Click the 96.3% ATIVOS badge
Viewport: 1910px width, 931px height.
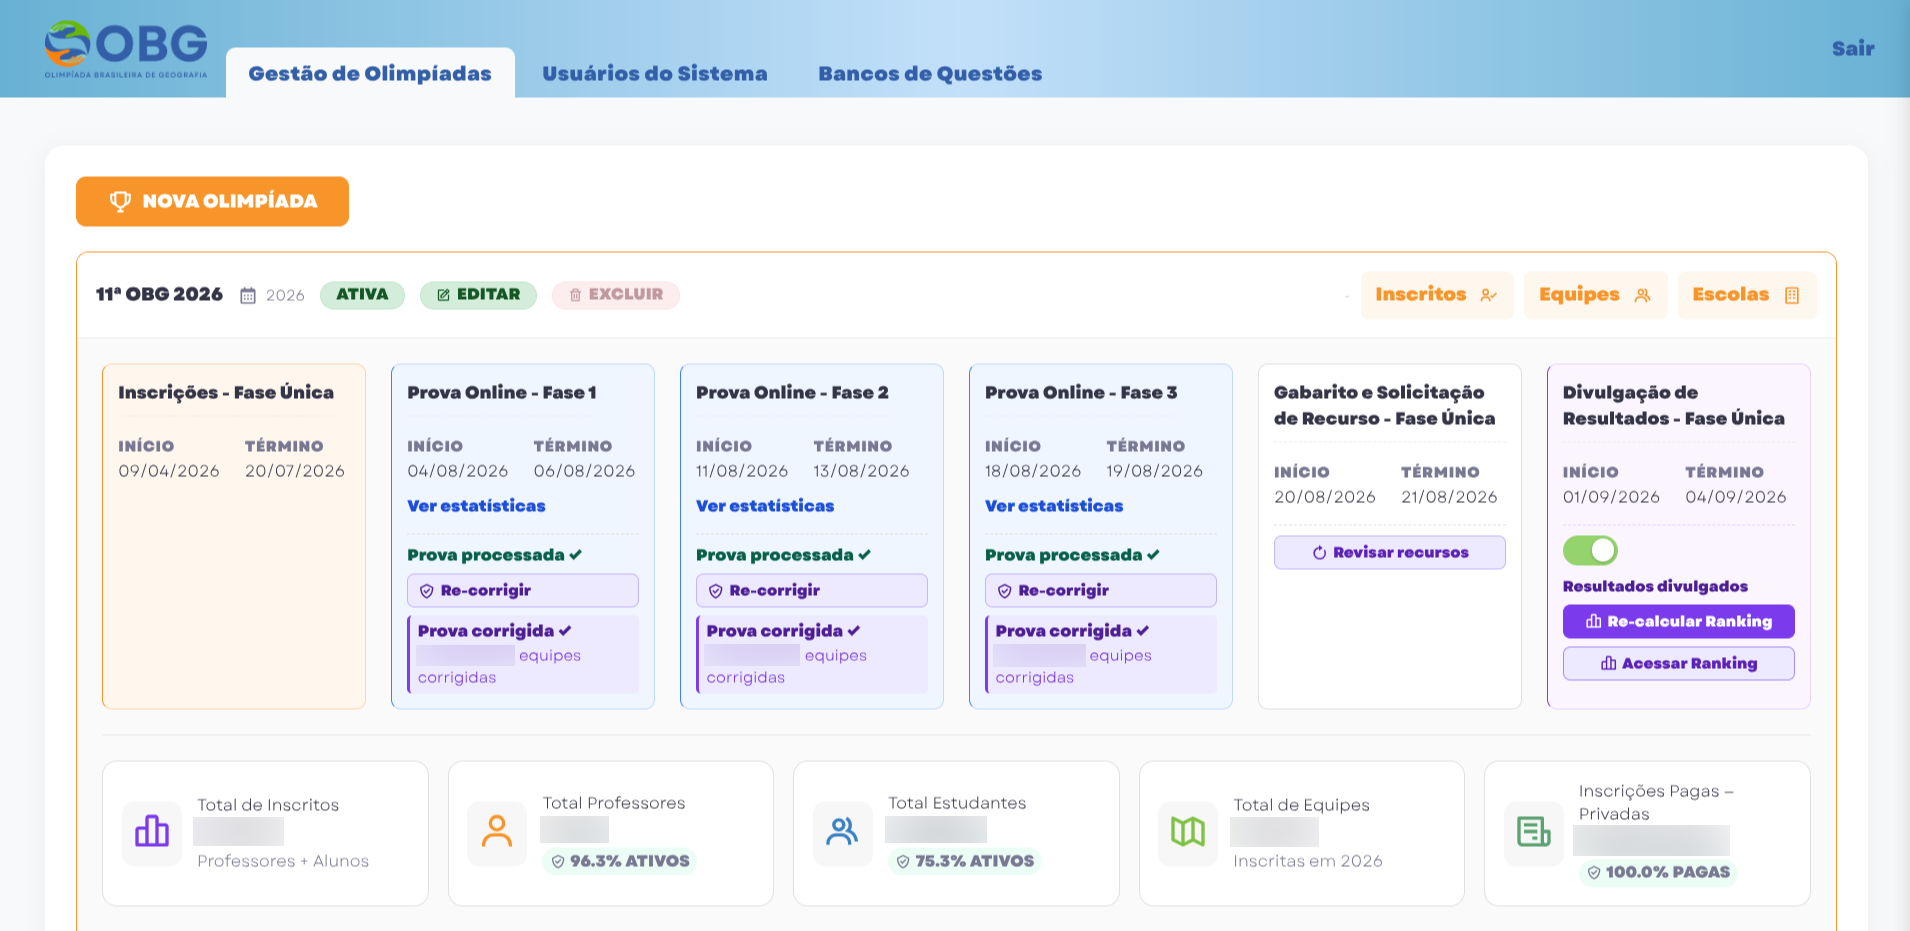click(620, 861)
